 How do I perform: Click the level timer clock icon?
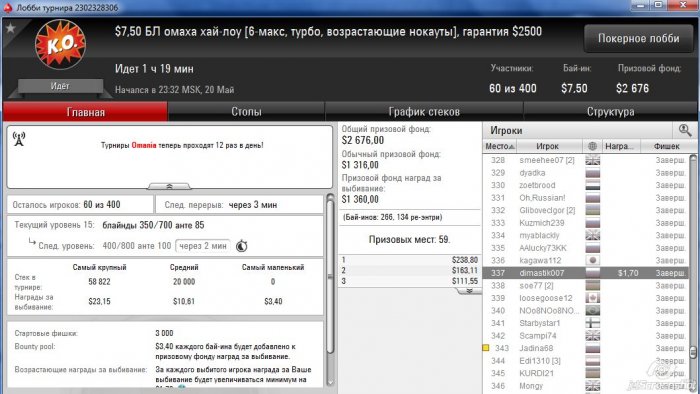click(x=242, y=246)
